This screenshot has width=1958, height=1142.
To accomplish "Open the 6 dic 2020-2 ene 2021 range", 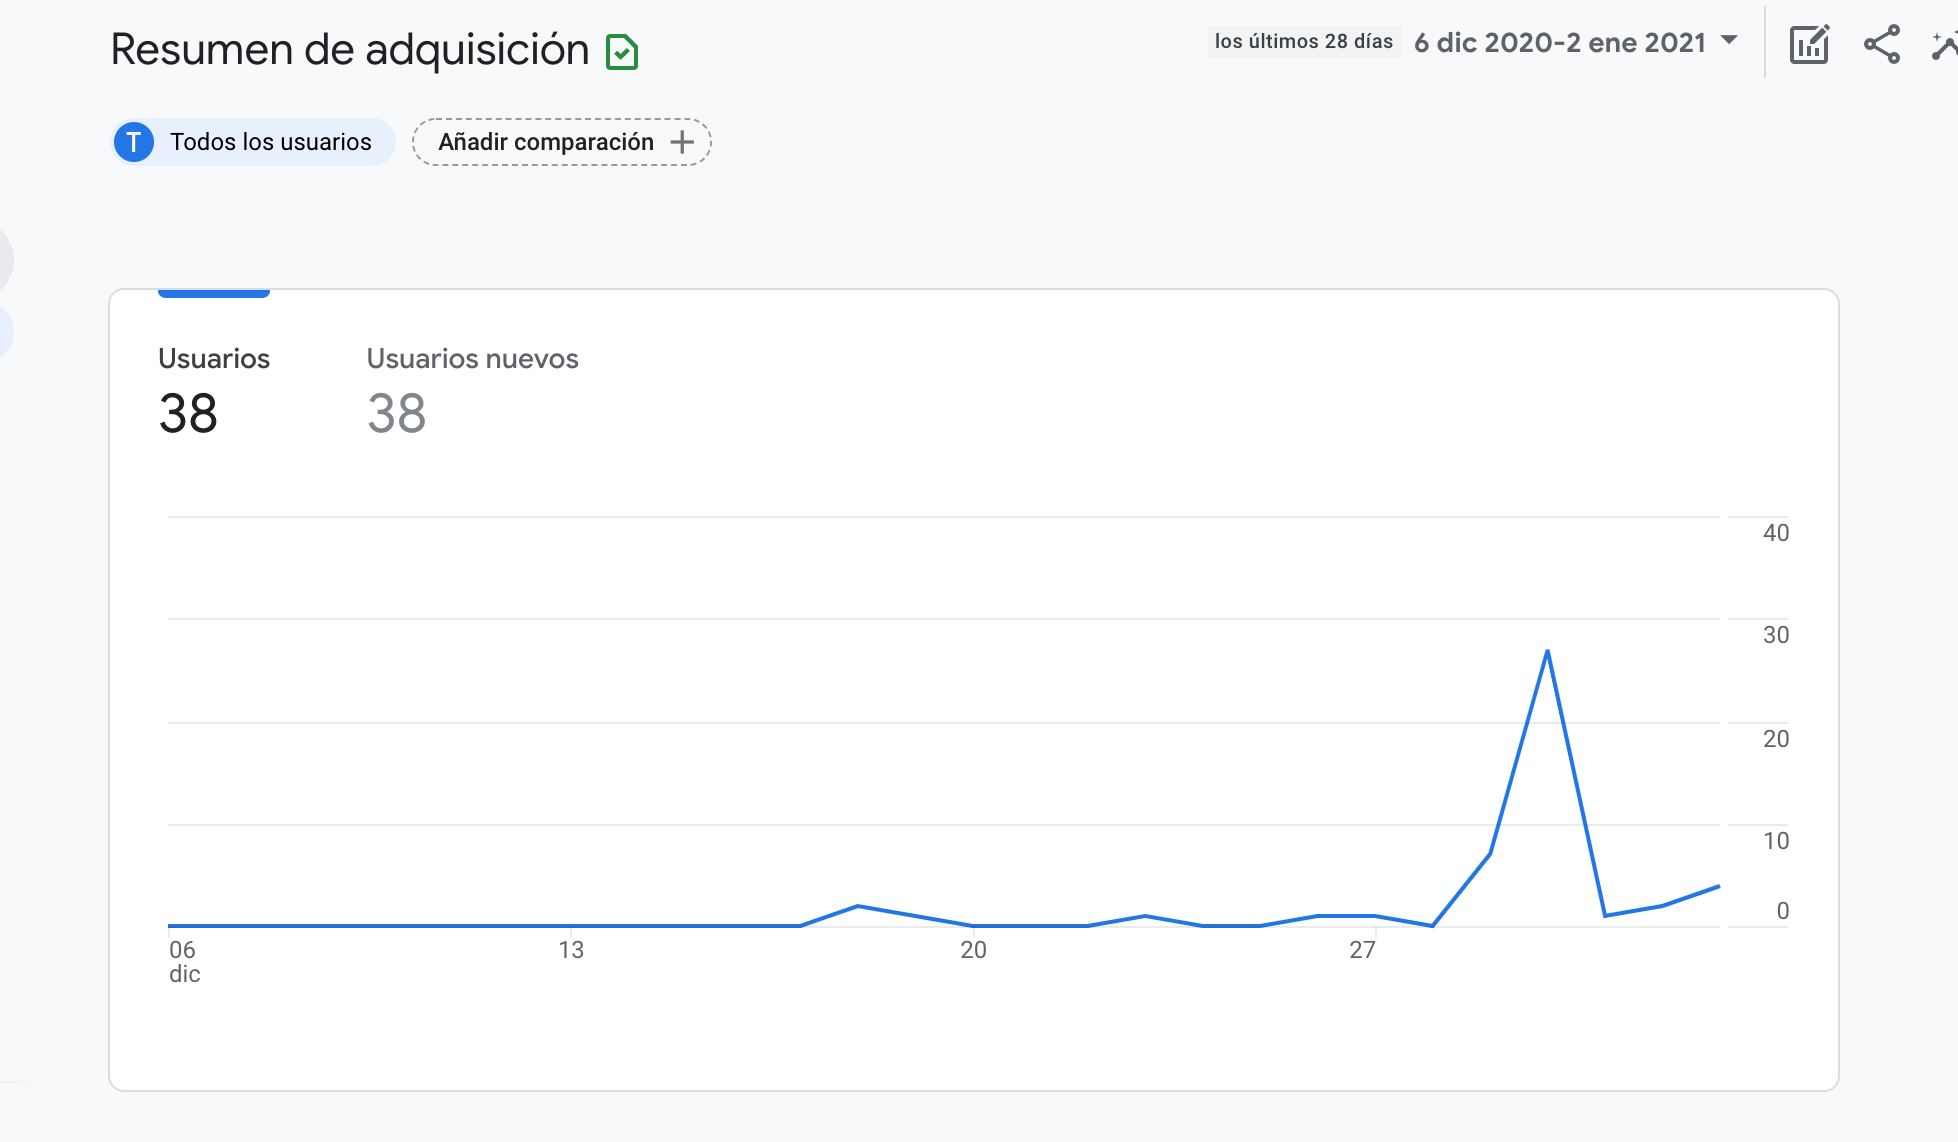I will click(1559, 42).
